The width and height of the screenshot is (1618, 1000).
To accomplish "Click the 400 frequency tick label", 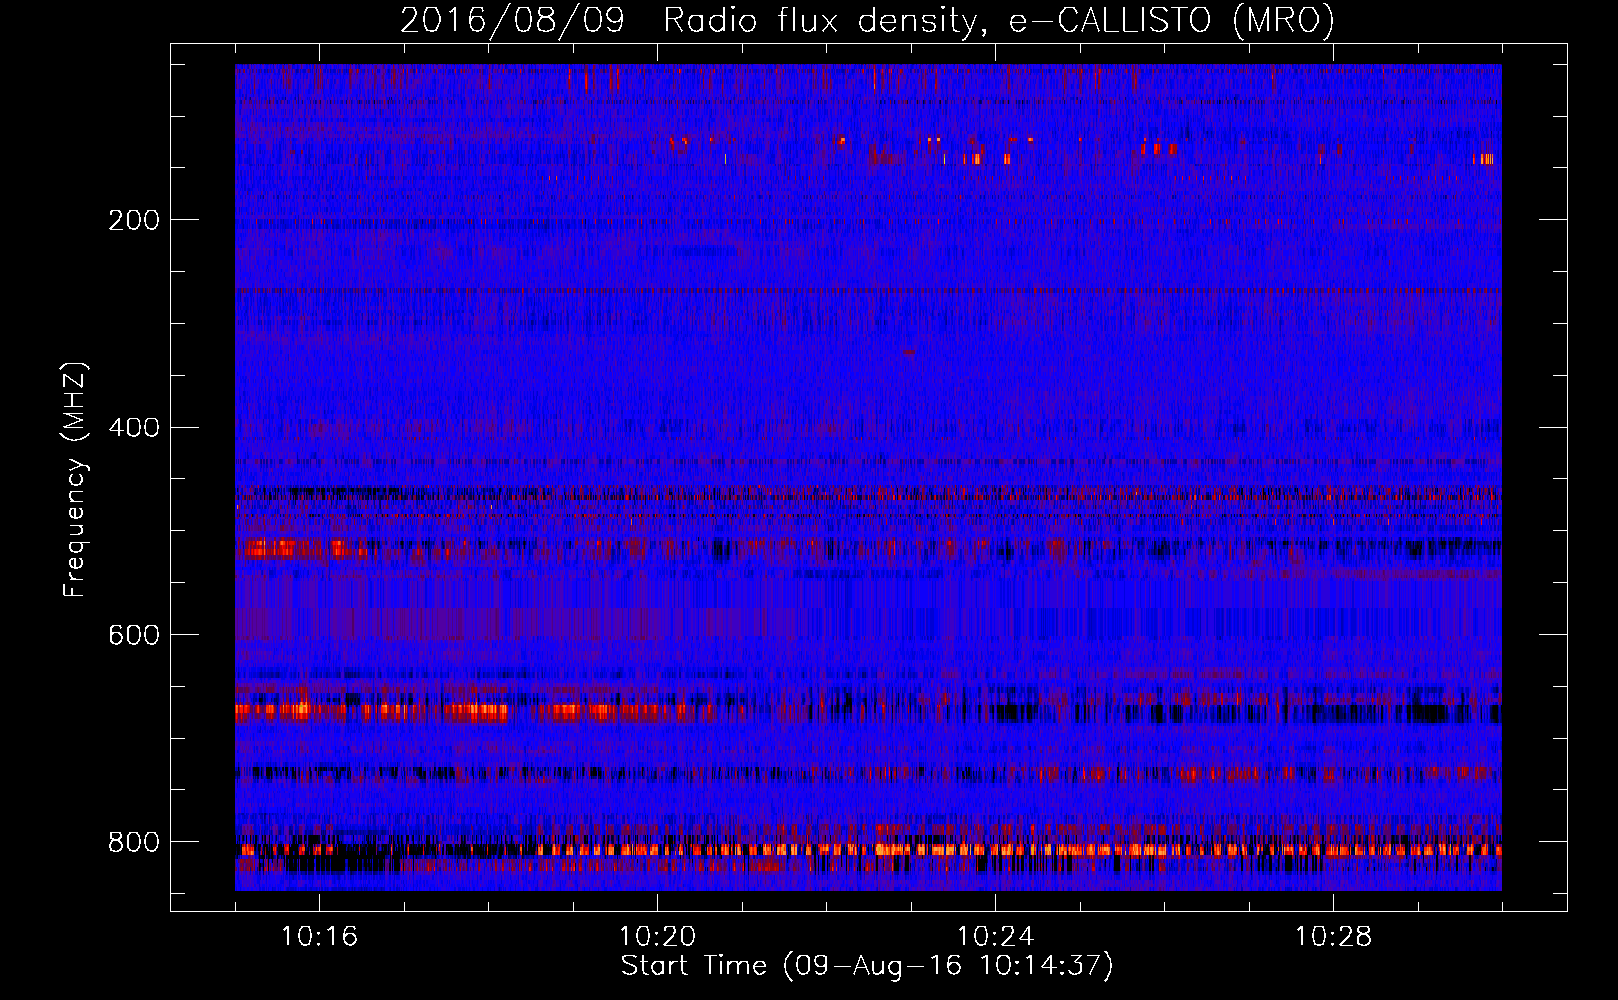I will pyautogui.click(x=134, y=428).
